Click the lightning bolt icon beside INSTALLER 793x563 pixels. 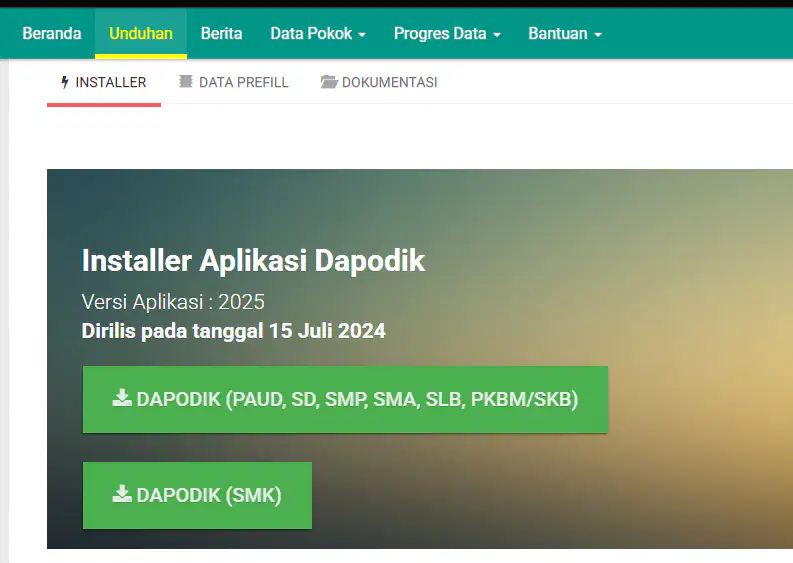(65, 82)
